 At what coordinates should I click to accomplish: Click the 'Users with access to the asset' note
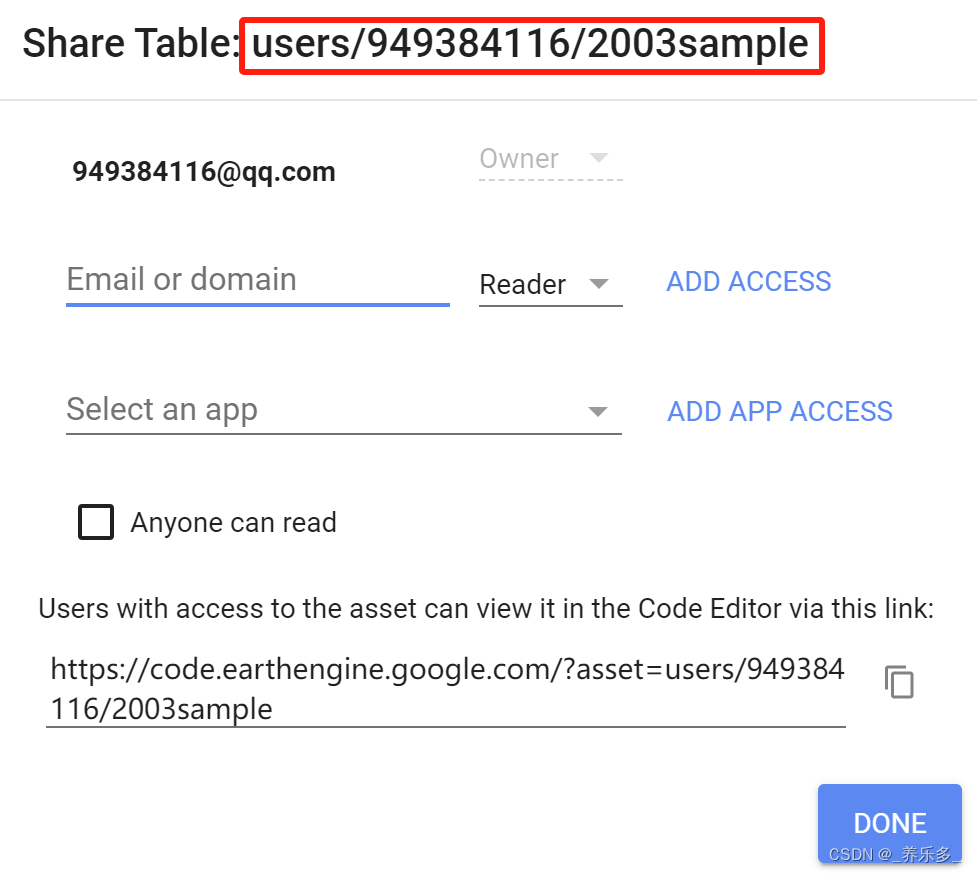(486, 608)
